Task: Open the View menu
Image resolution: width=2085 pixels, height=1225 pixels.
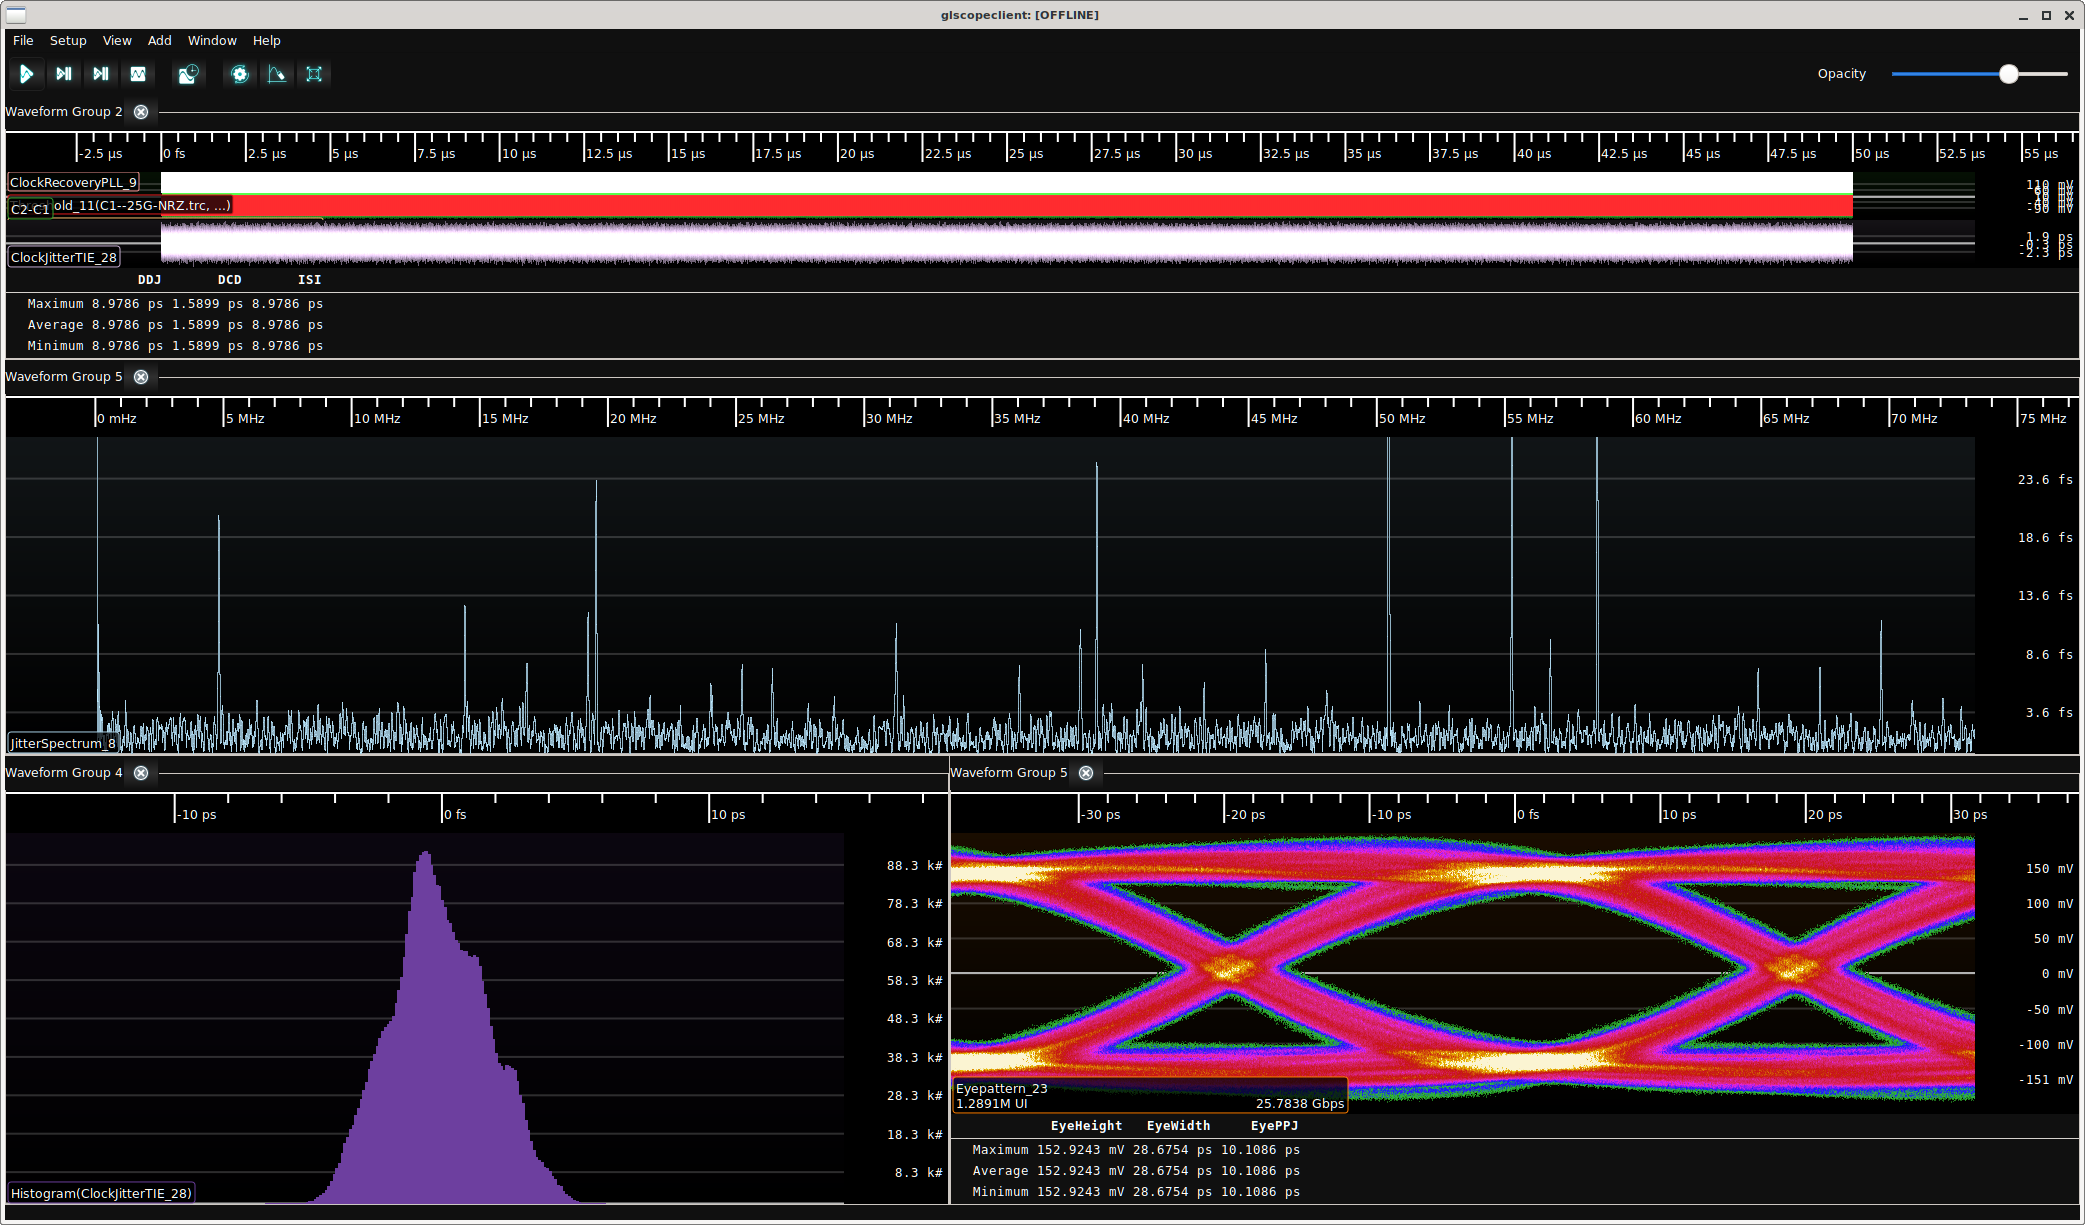Action: [x=117, y=41]
